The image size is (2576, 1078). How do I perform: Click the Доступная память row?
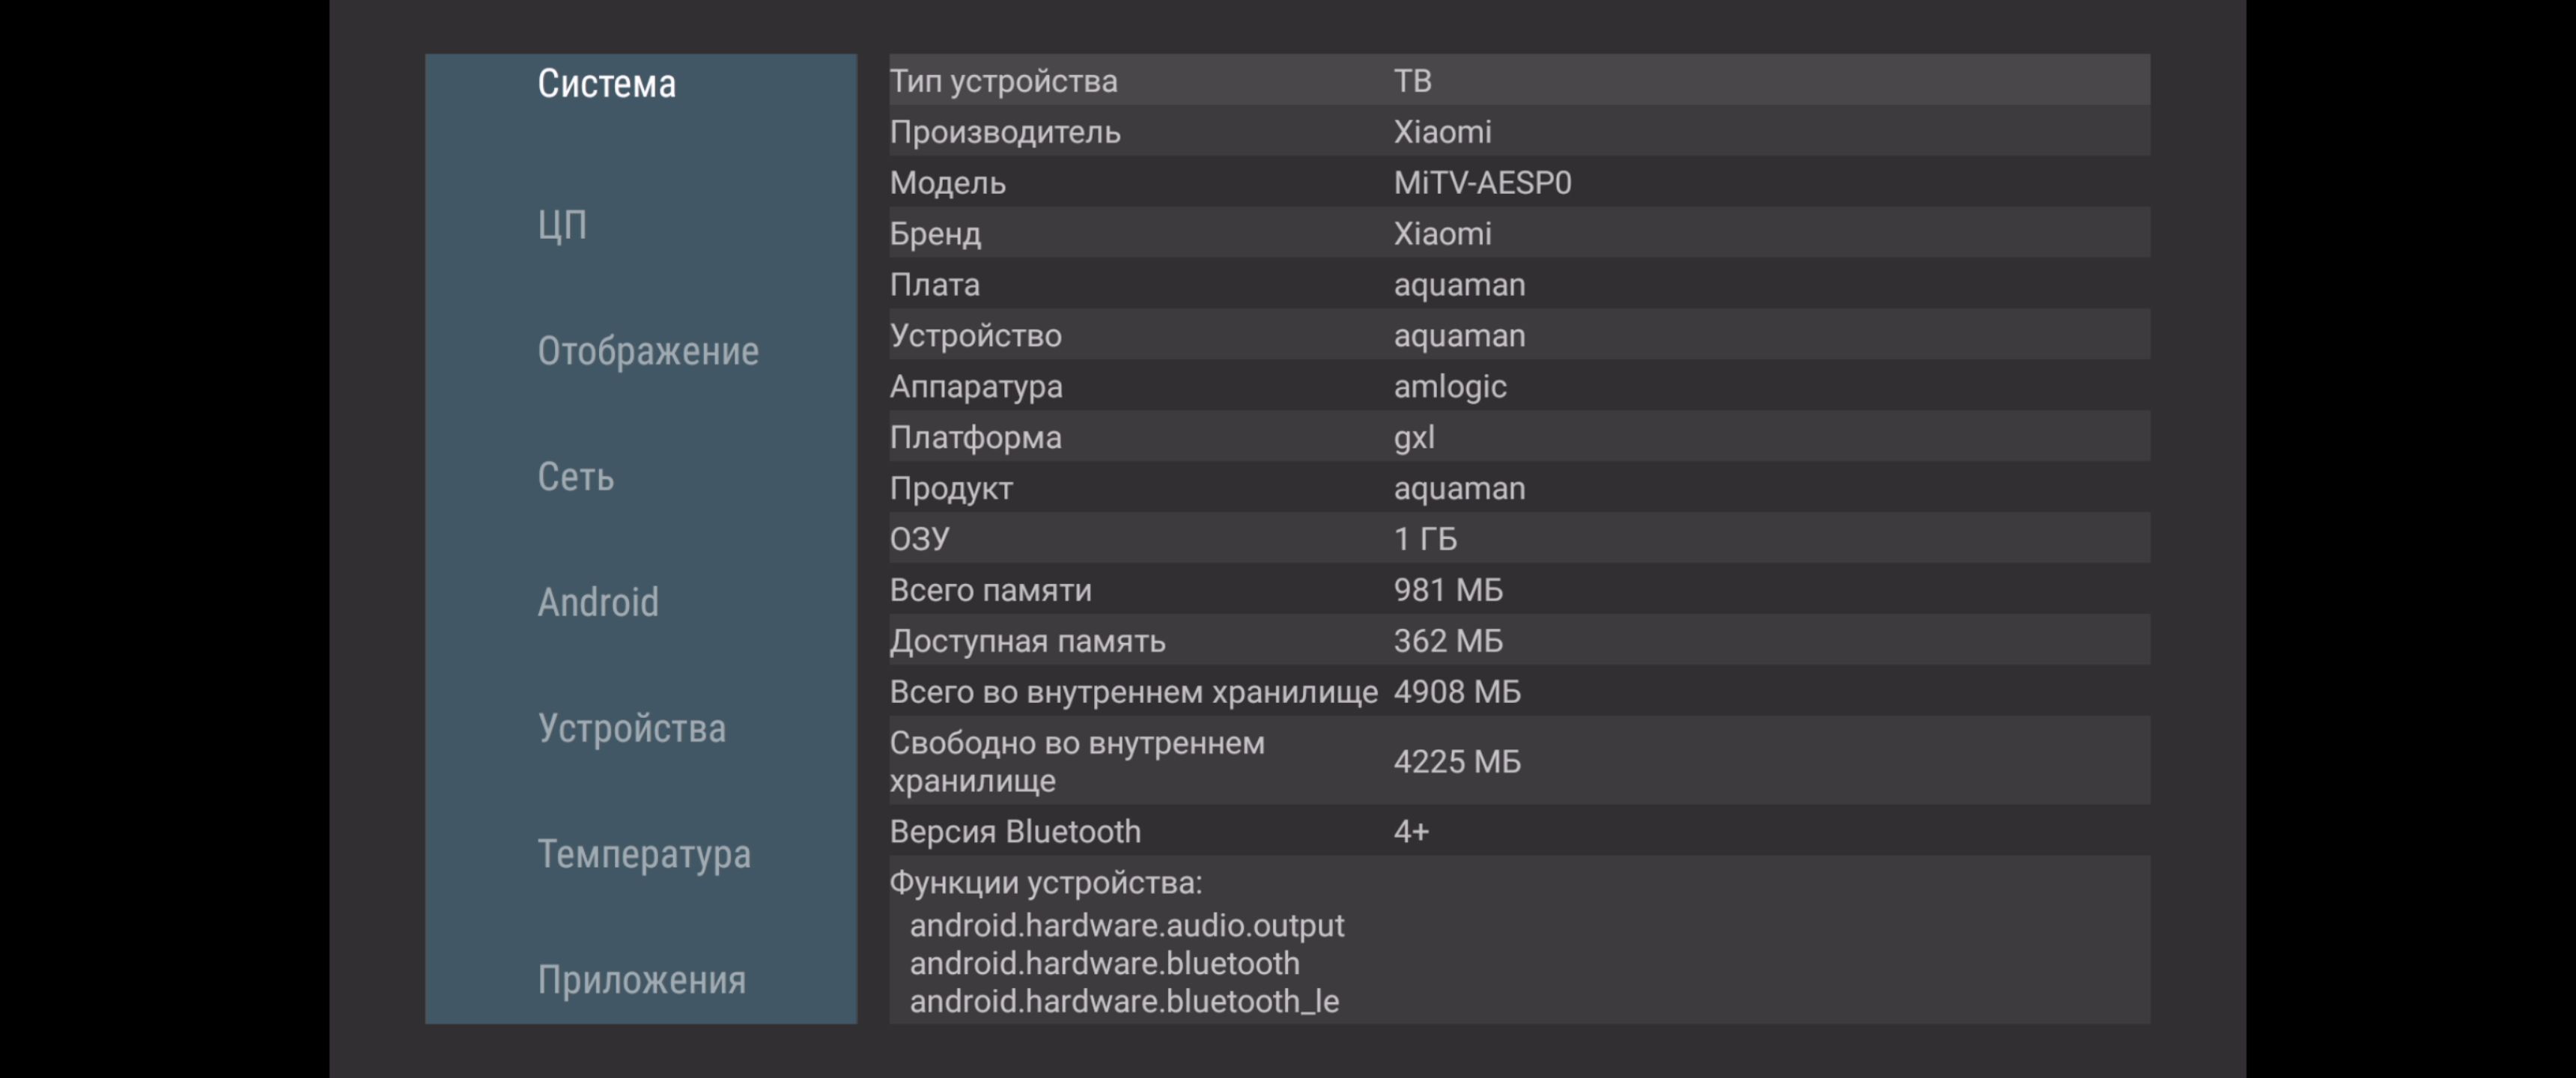click(x=1518, y=641)
